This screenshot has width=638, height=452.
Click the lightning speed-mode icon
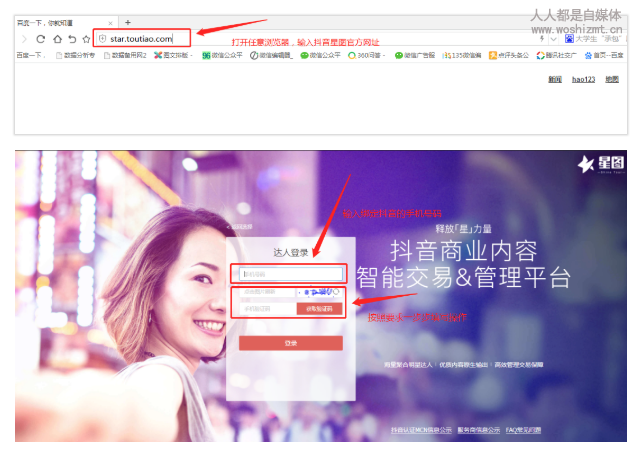542,39
